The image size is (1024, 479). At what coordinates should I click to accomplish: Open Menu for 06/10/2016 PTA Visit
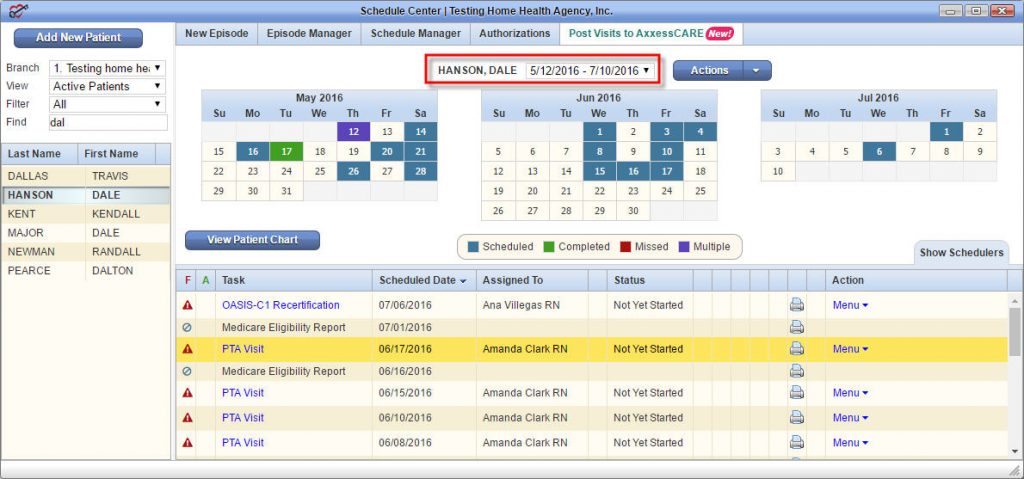coord(850,418)
